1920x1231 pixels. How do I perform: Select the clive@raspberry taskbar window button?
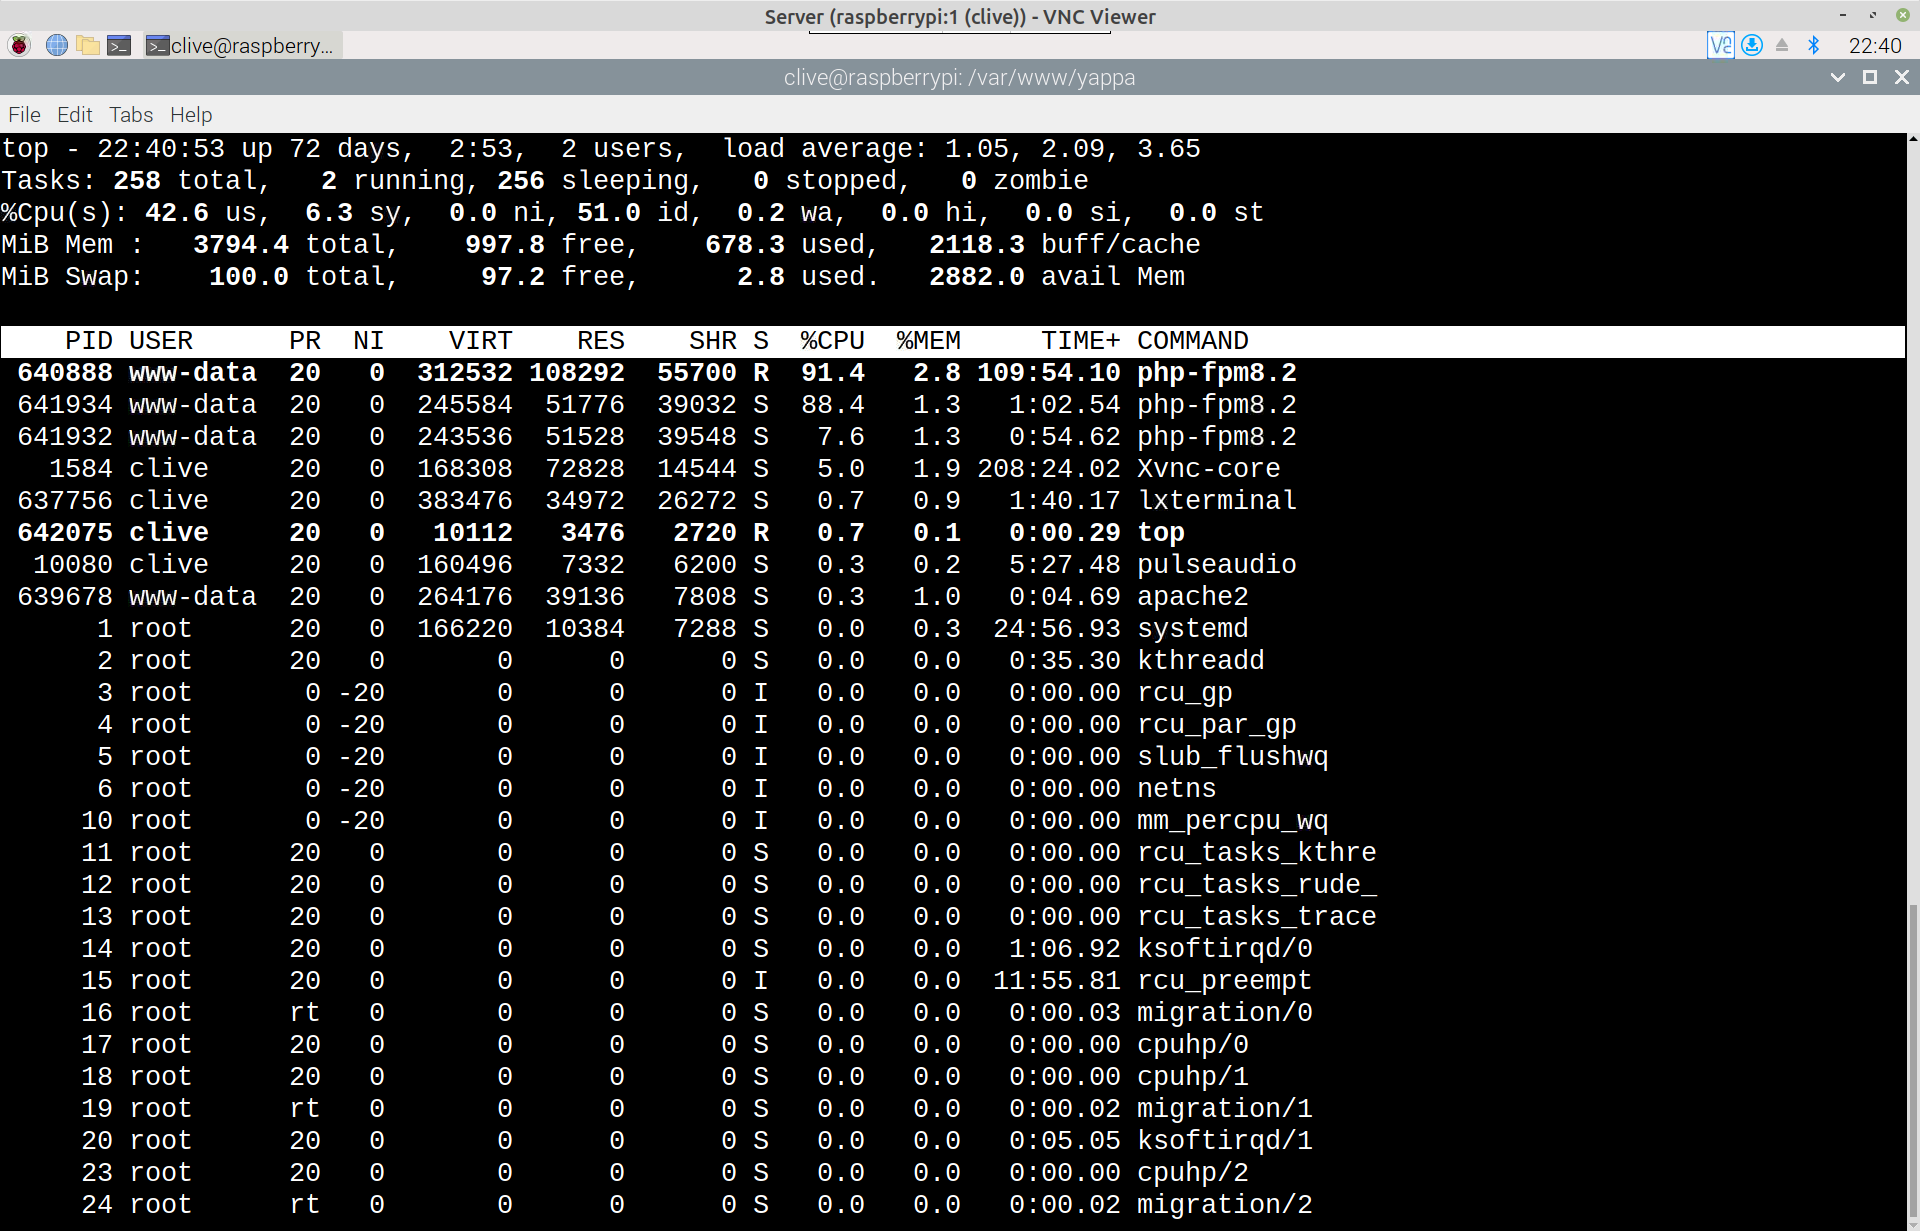[241, 45]
